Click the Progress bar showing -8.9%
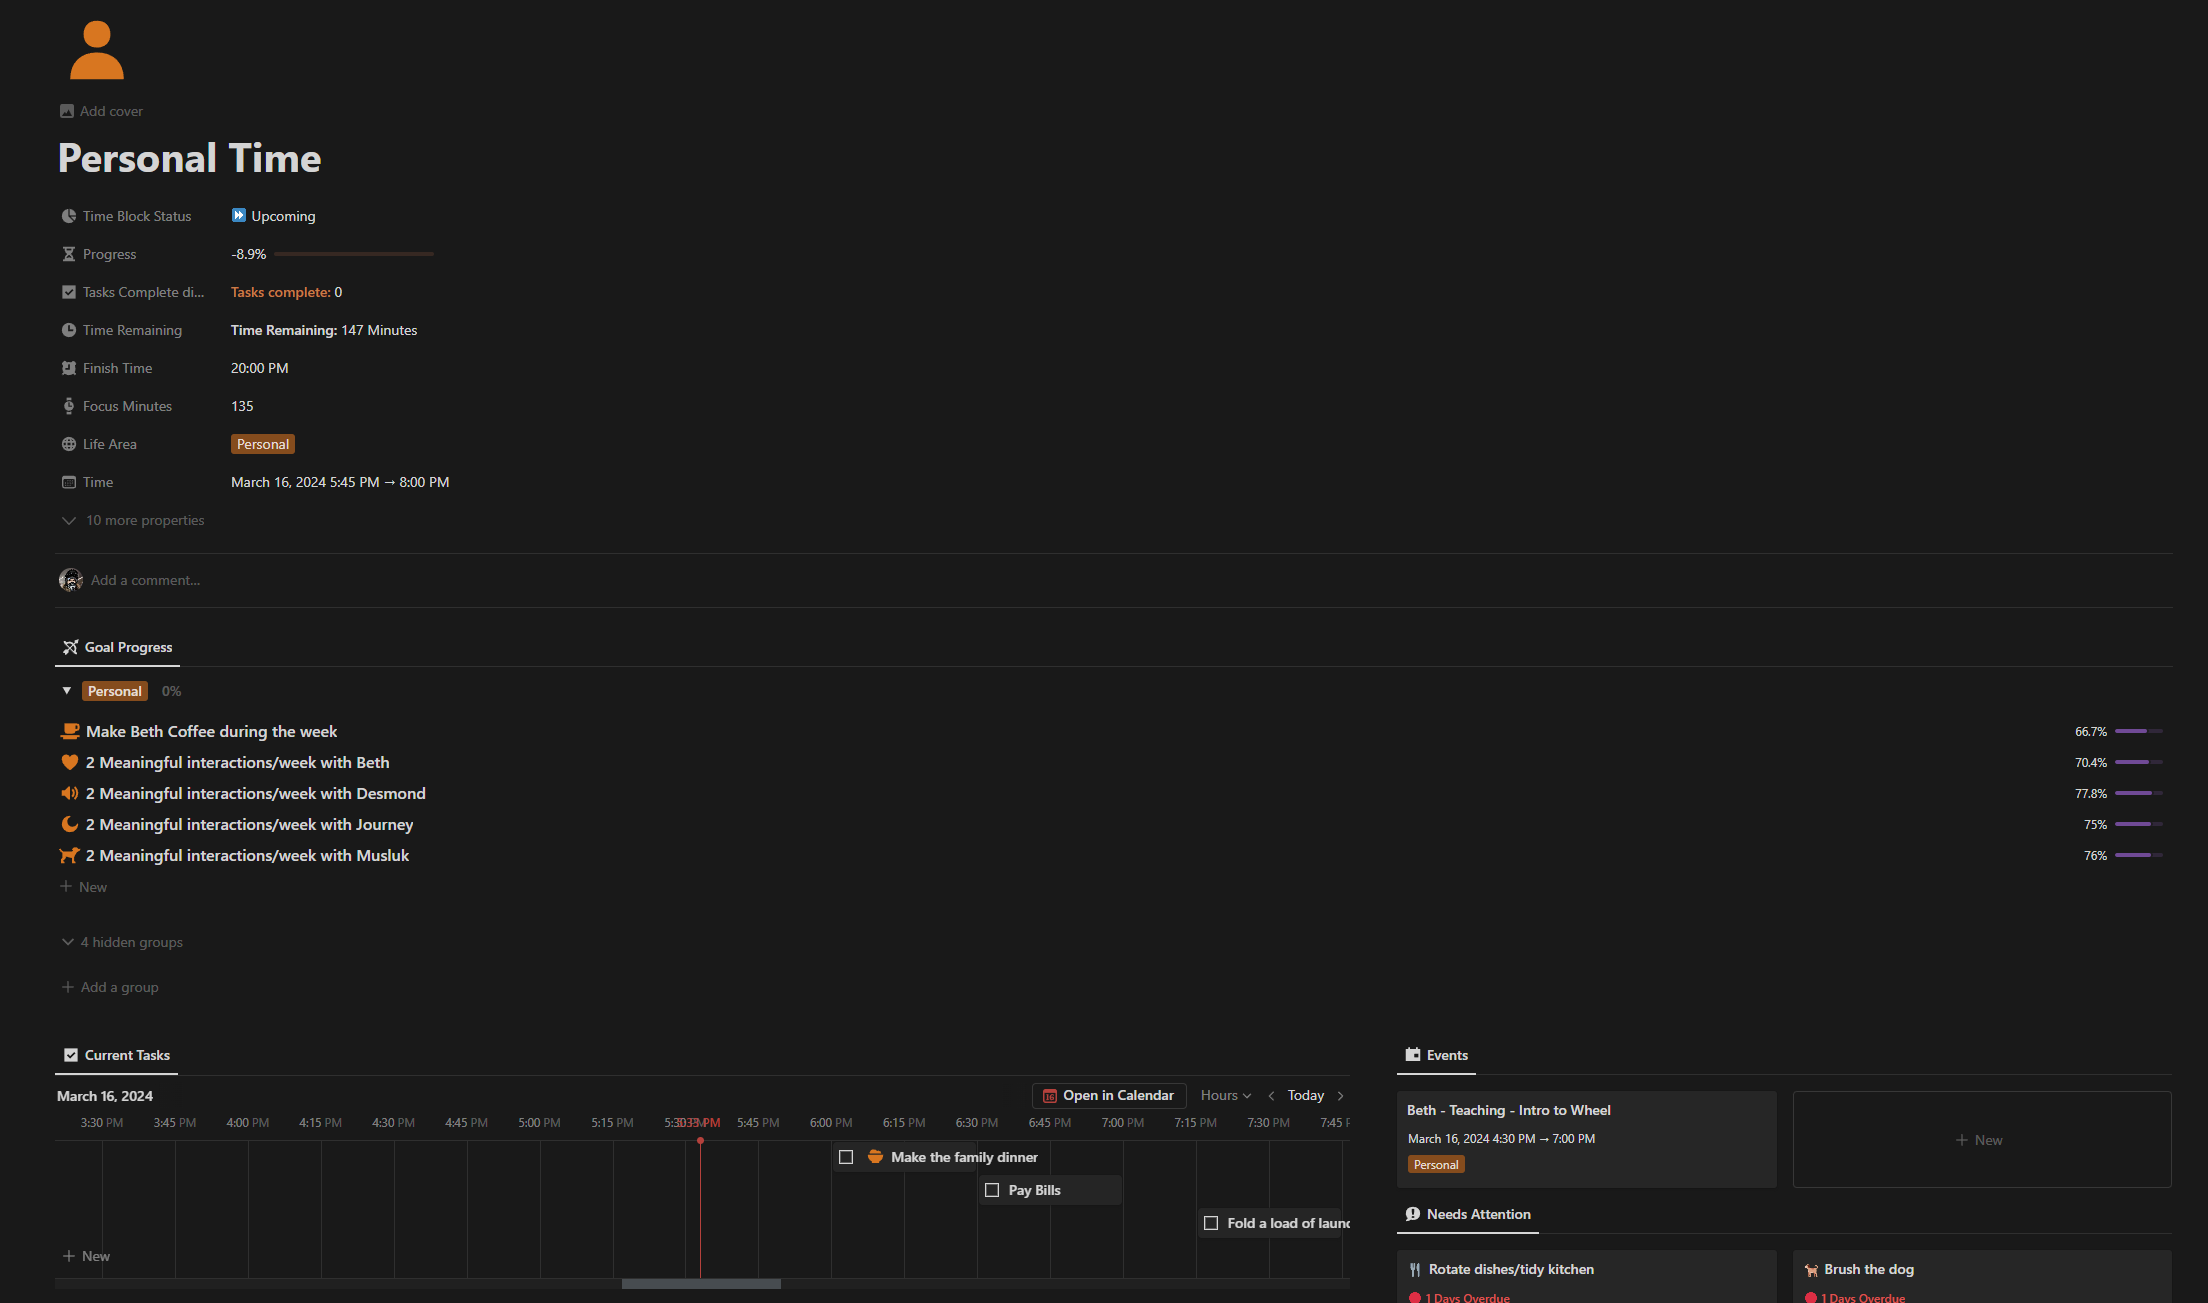2208x1303 pixels. click(x=354, y=254)
